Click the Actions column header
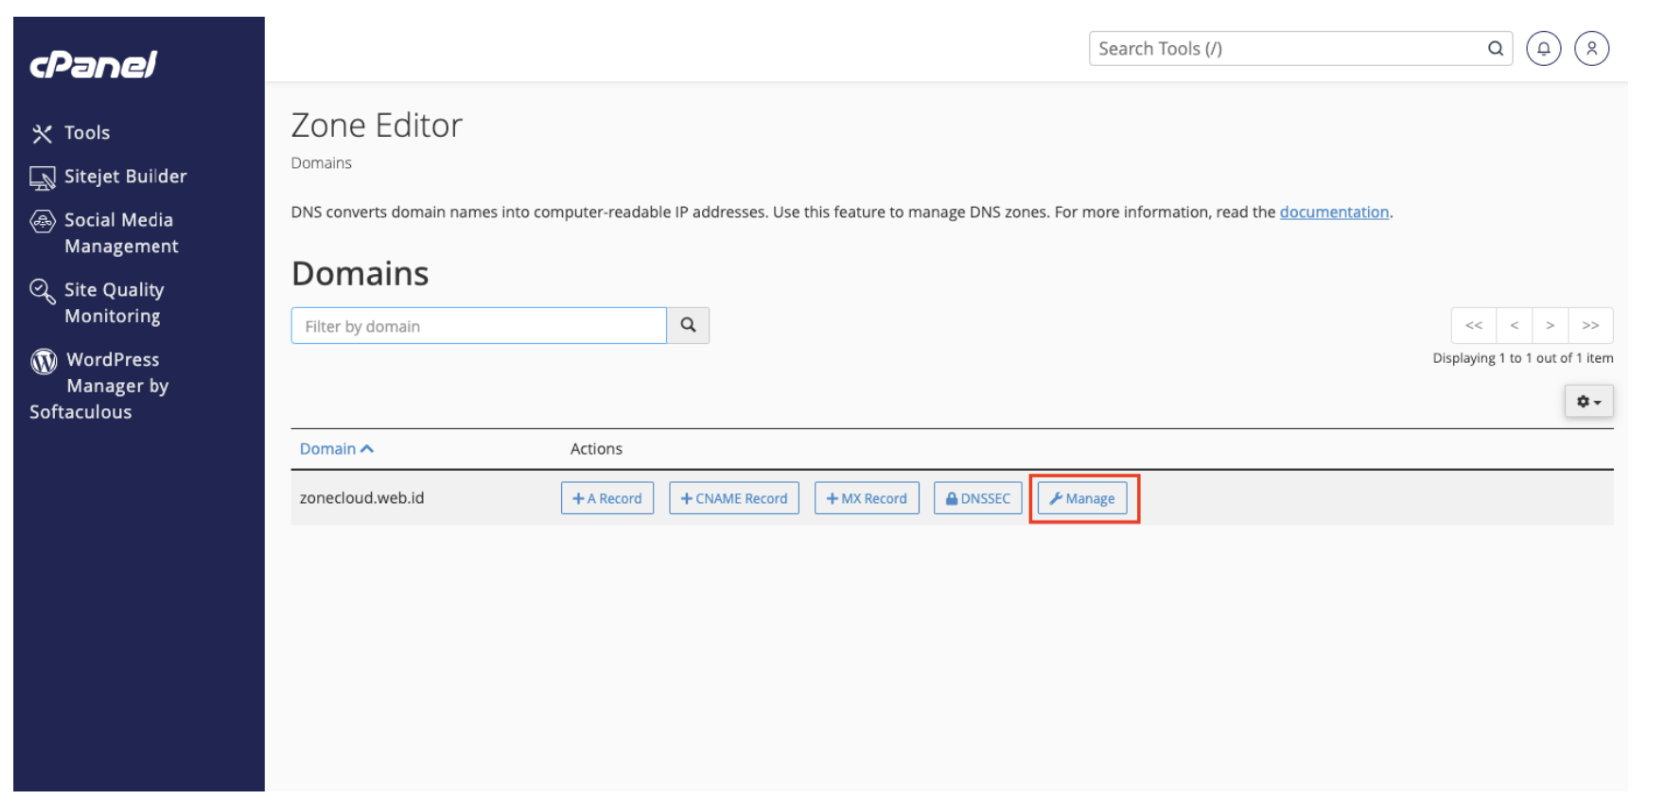1674x808 pixels. [x=596, y=449]
